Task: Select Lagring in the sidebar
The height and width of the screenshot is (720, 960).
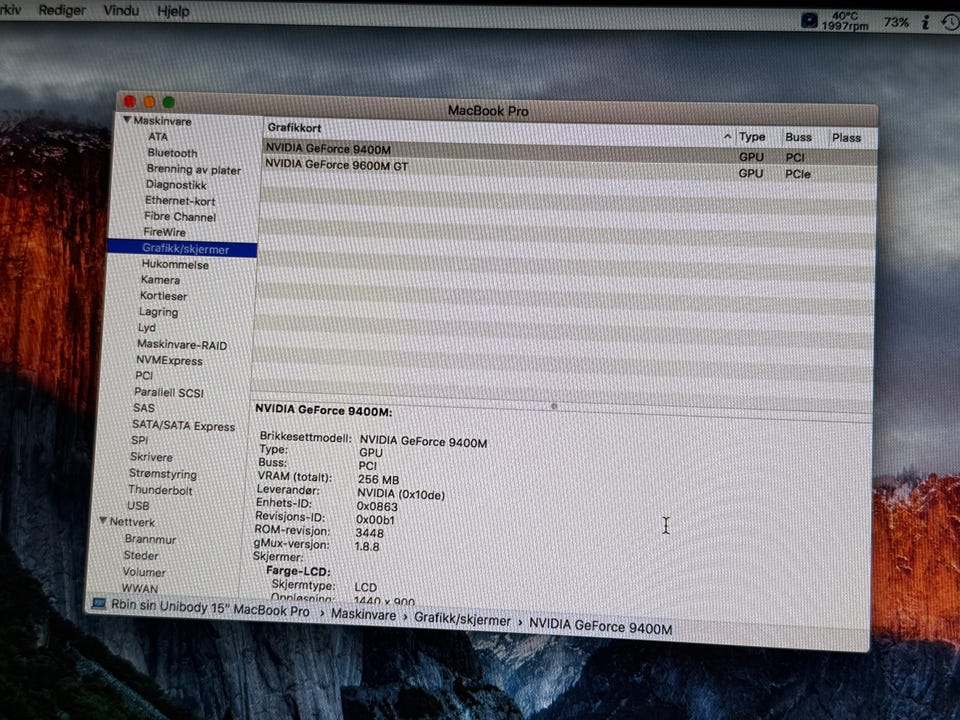Action: click(159, 312)
